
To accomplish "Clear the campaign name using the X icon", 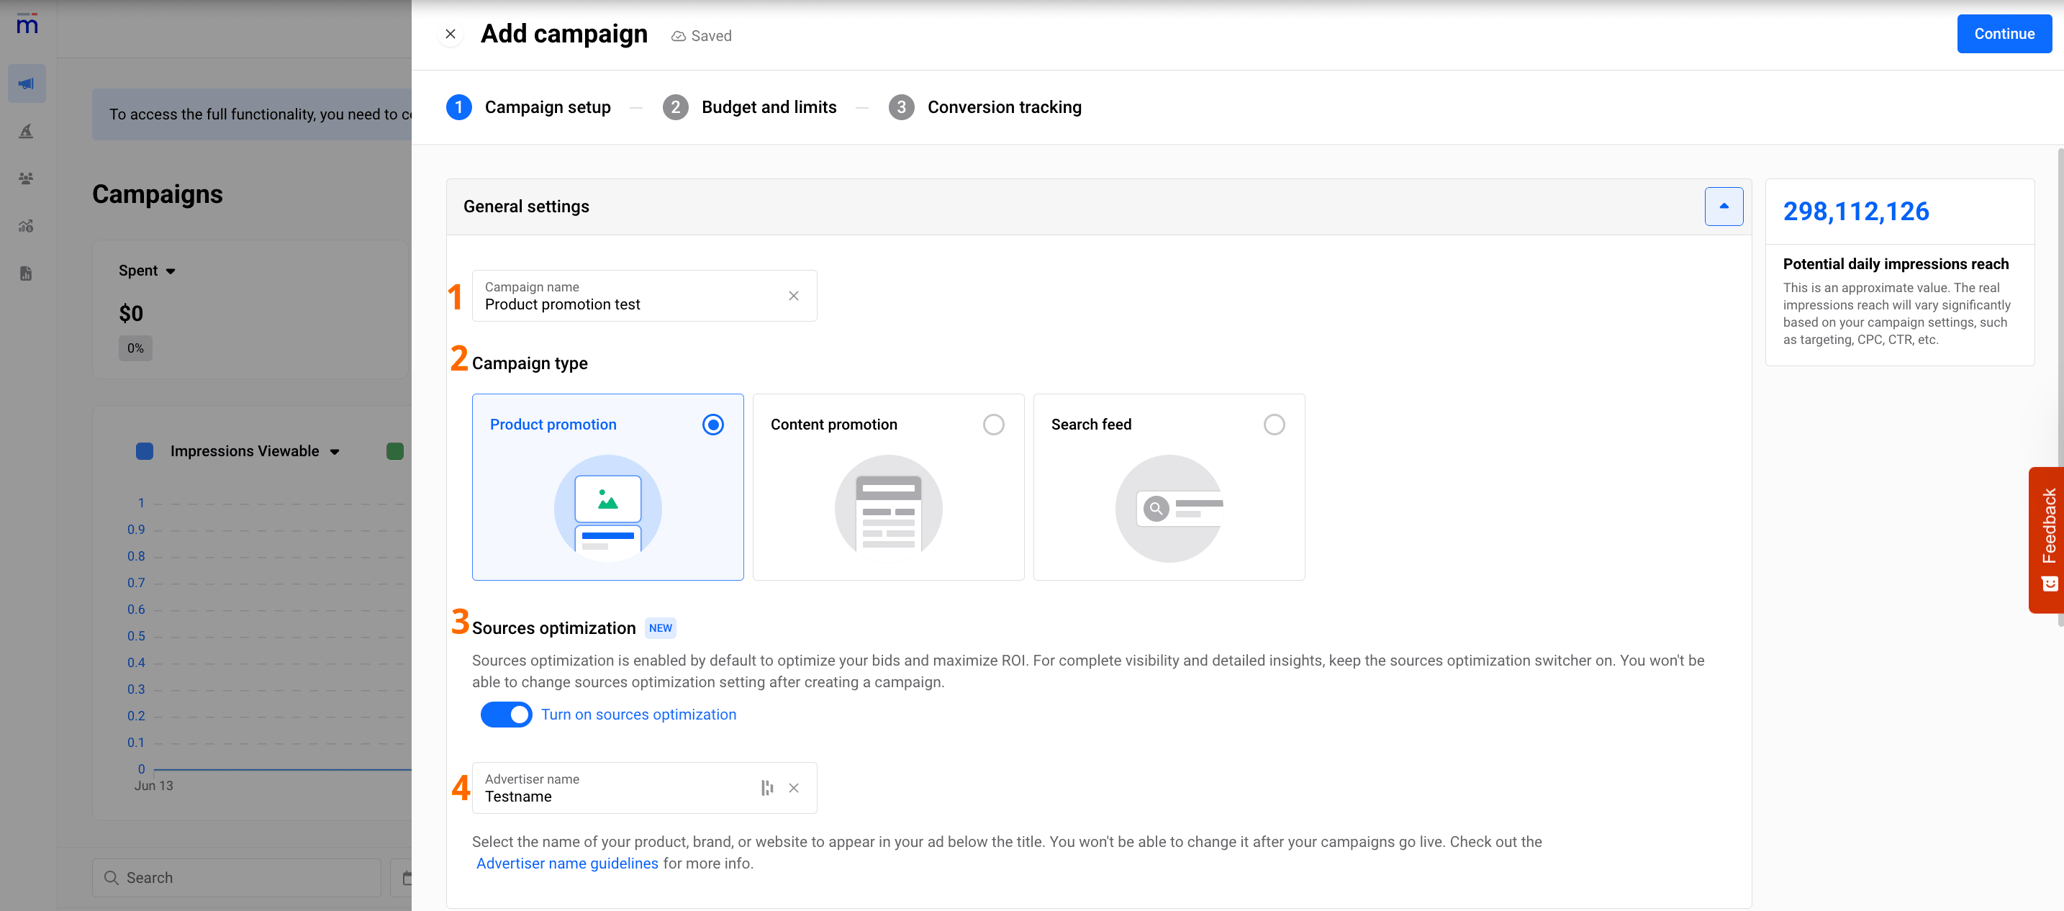I will pos(793,296).
